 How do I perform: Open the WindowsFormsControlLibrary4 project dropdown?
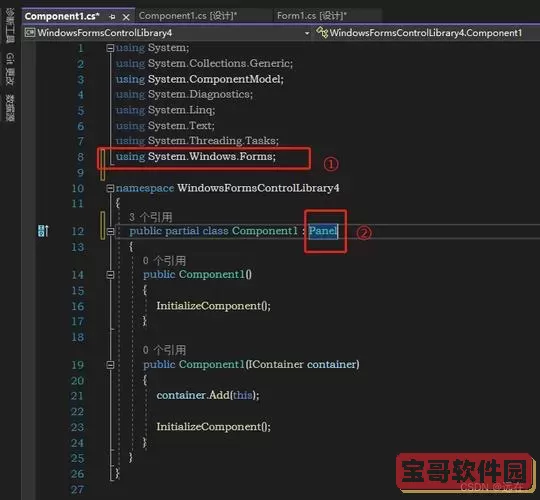pos(307,33)
